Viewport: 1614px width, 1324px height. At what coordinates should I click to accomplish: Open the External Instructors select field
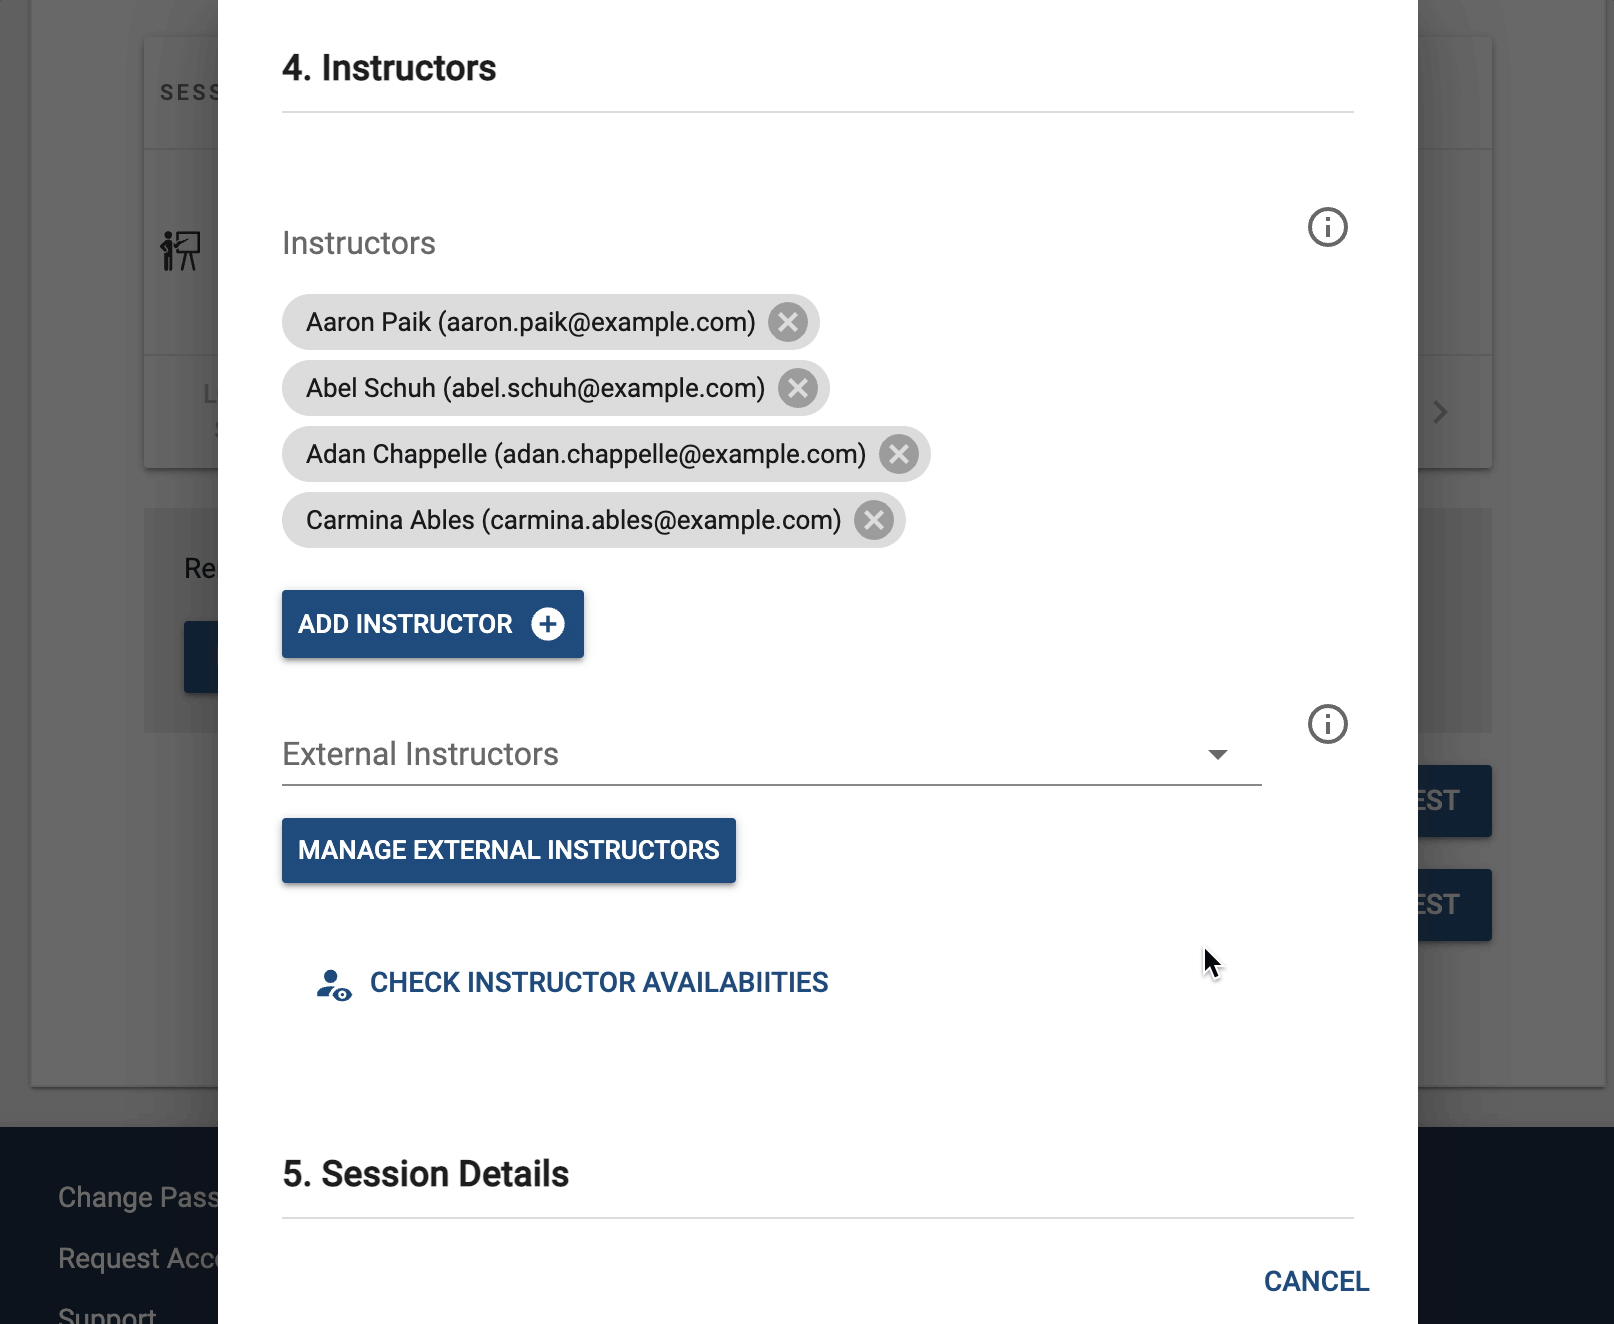pos(772,754)
